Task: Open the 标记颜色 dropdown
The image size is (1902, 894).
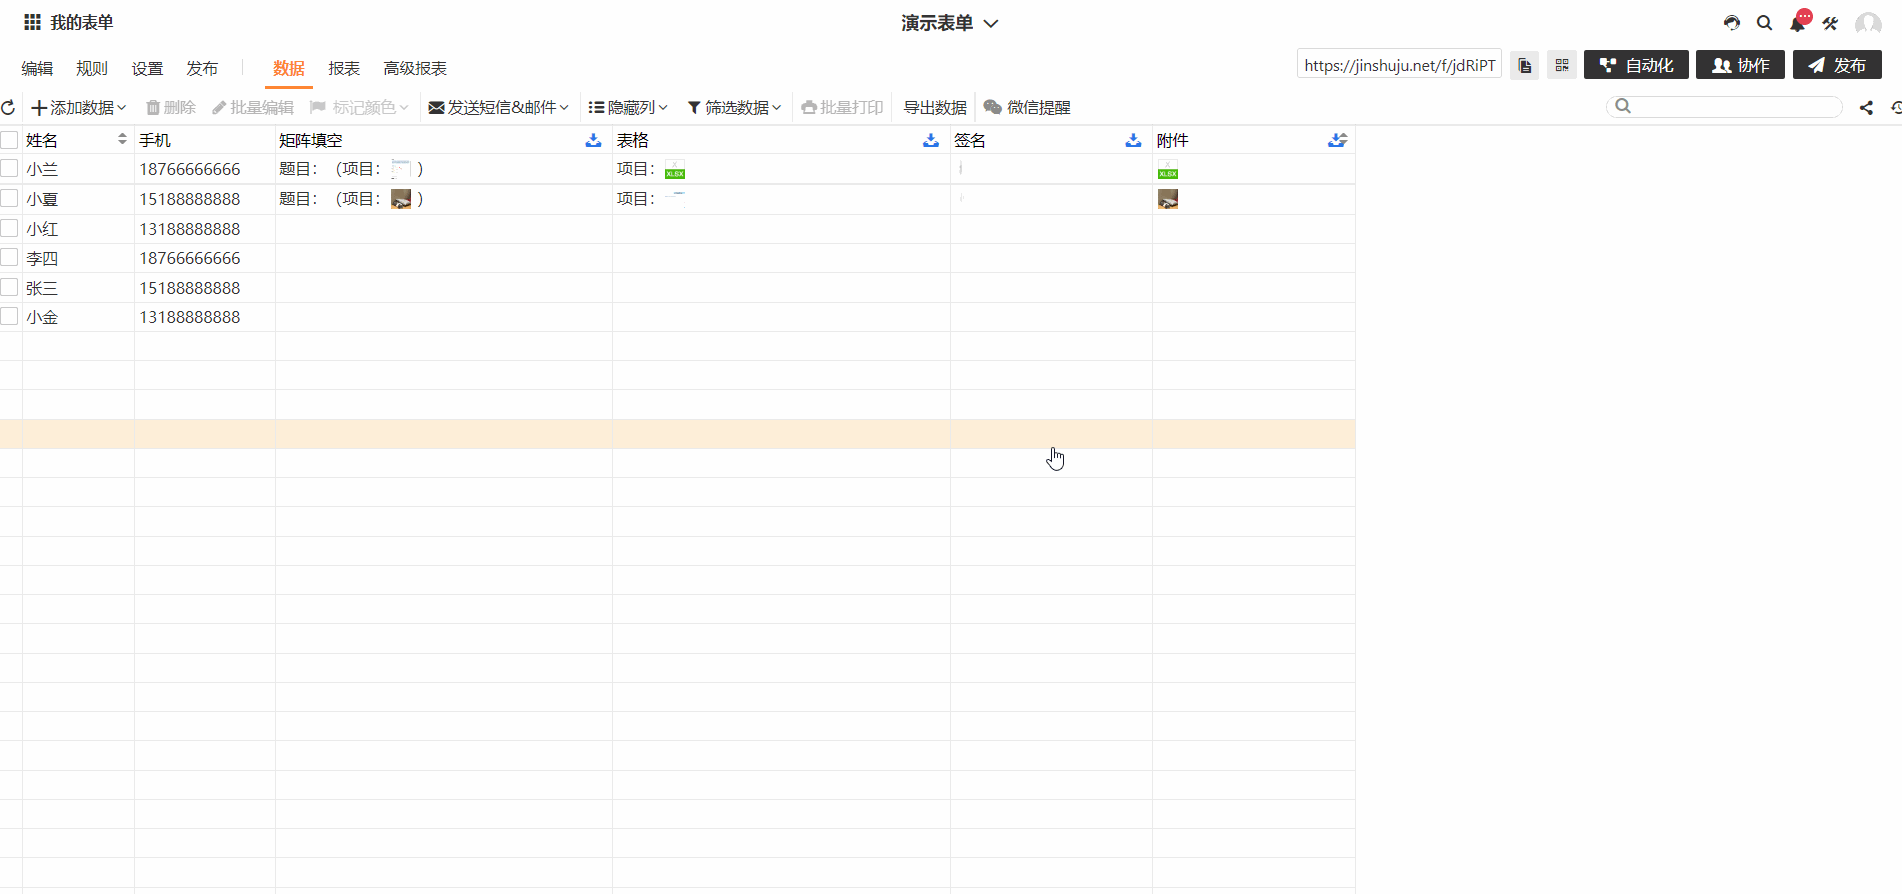Action: click(x=359, y=107)
